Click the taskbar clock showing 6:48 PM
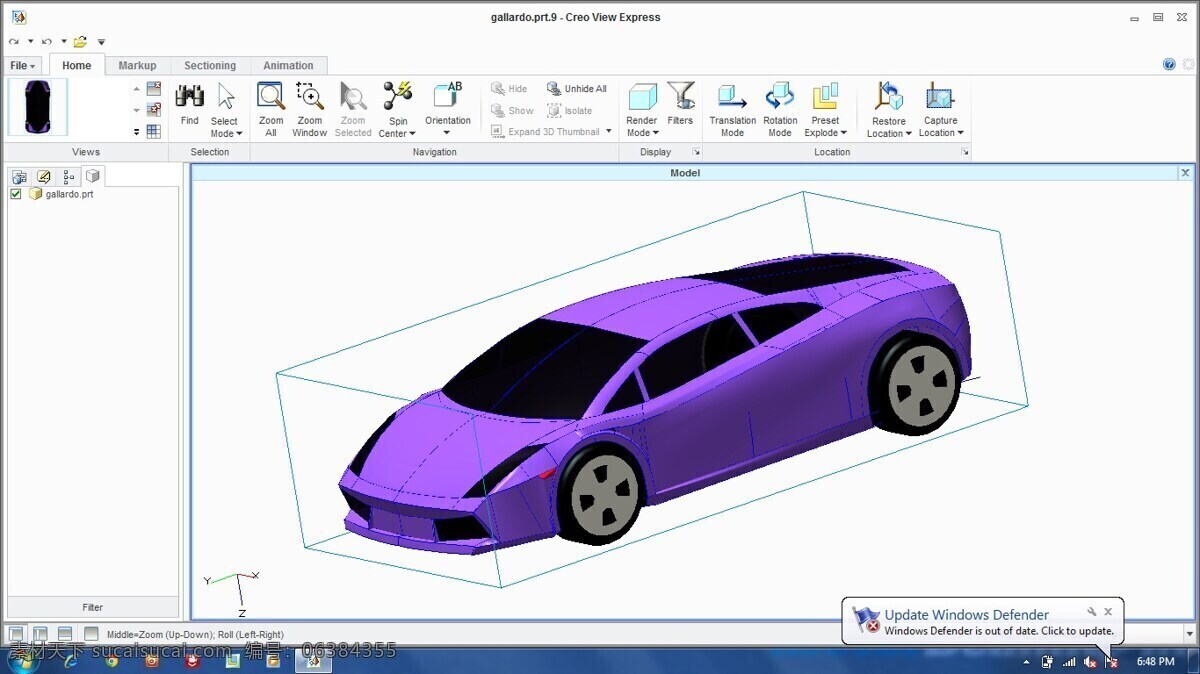Viewport: 1200px width, 674px height. point(1155,661)
